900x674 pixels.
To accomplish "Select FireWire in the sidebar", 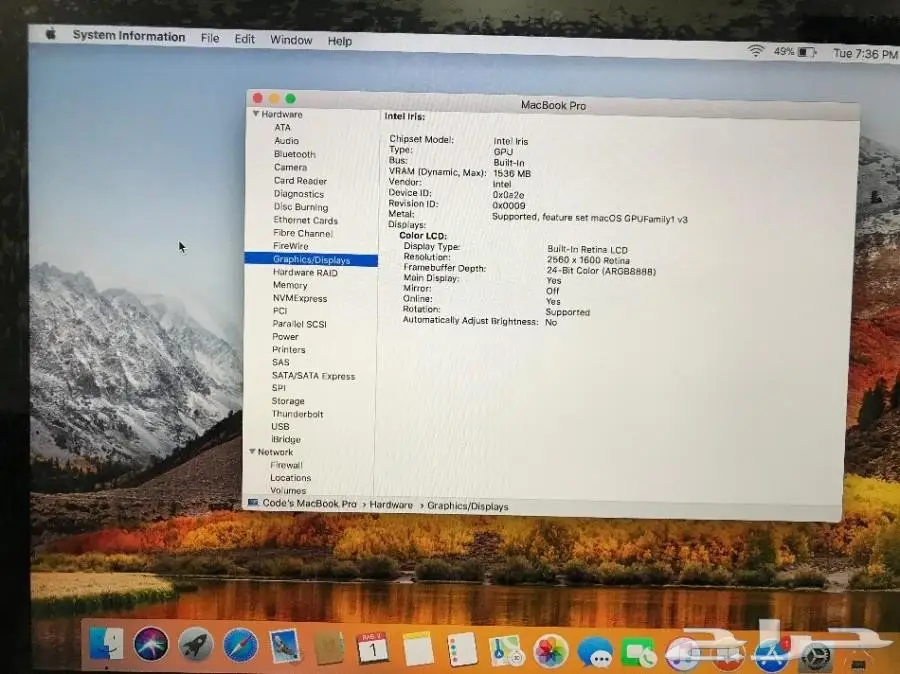I will [290, 246].
